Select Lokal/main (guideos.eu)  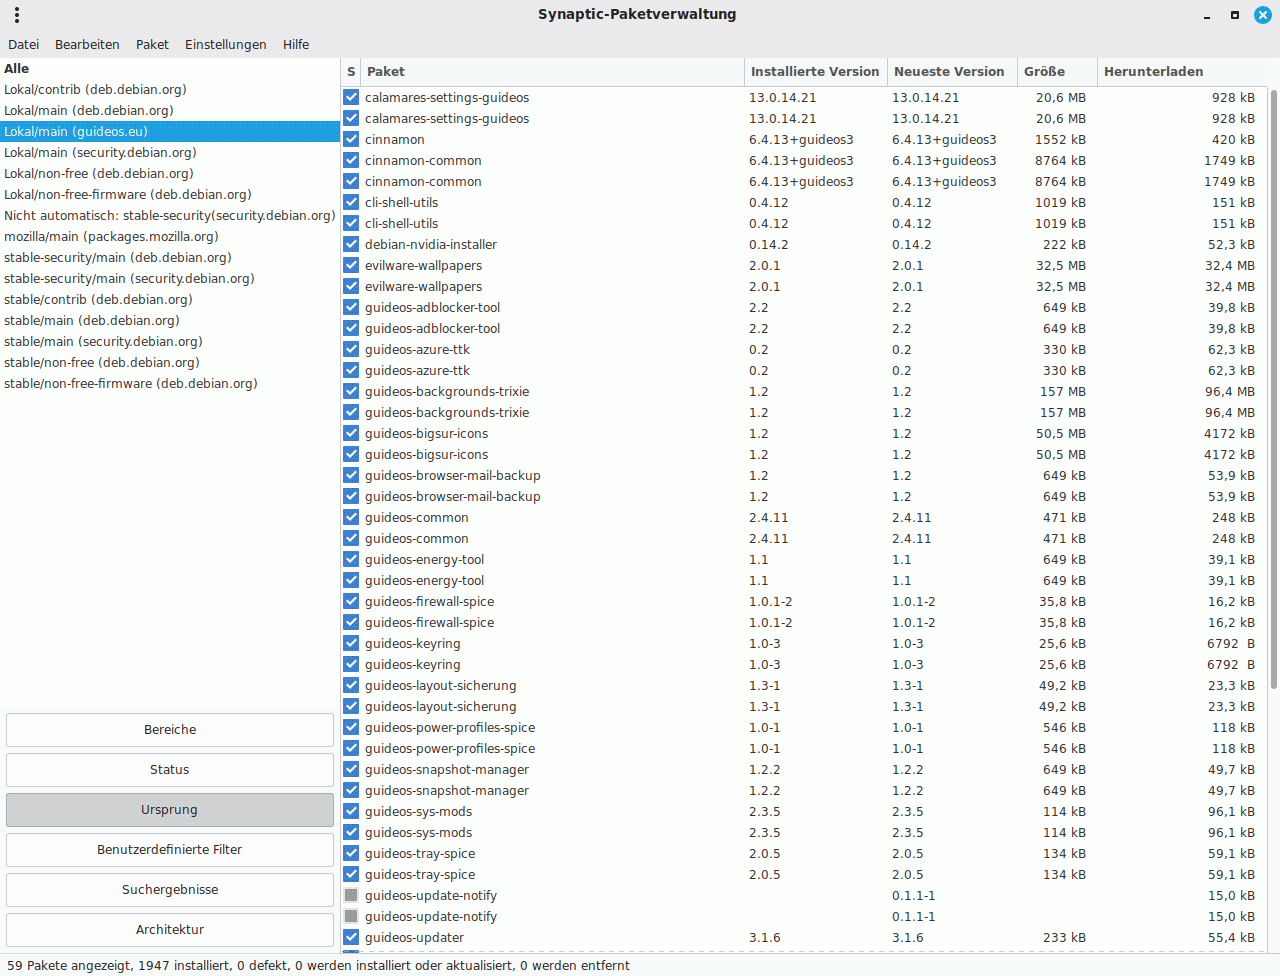170,131
